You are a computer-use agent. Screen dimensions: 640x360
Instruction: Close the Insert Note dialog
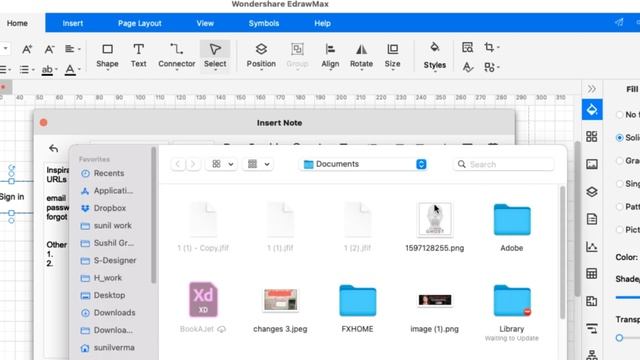tap(44, 122)
